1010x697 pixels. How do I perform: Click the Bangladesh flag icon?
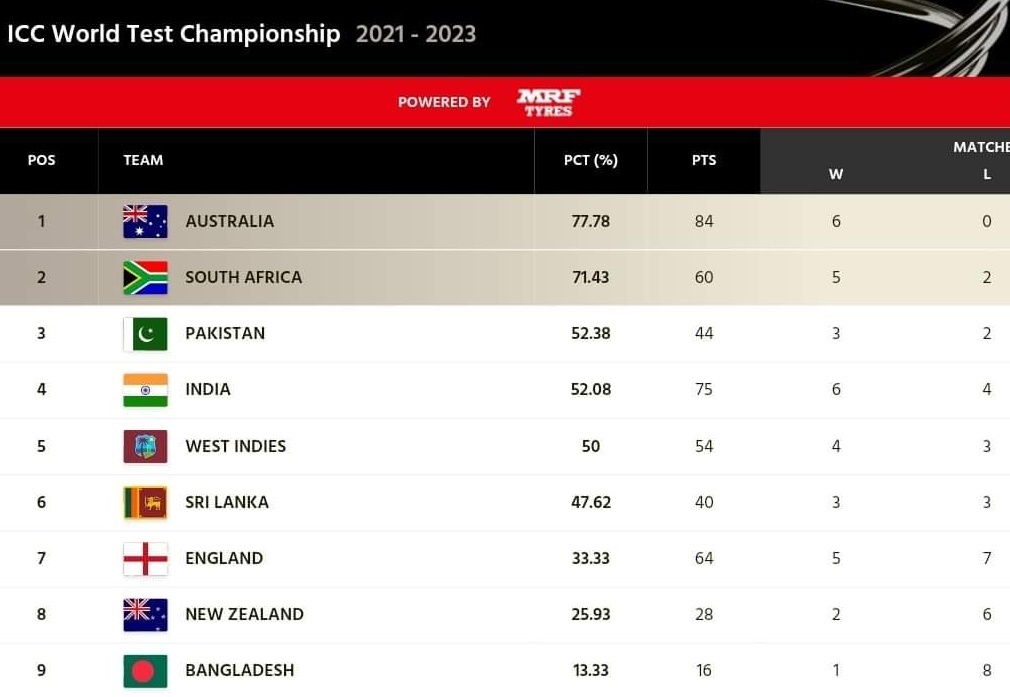pyautogui.click(x=146, y=671)
